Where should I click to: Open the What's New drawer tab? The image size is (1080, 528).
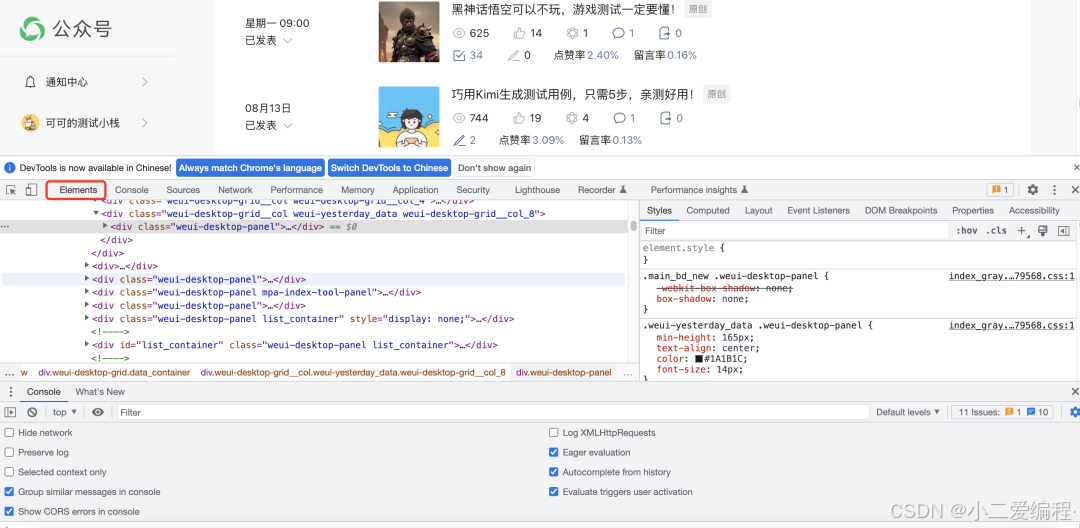click(x=100, y=392)
